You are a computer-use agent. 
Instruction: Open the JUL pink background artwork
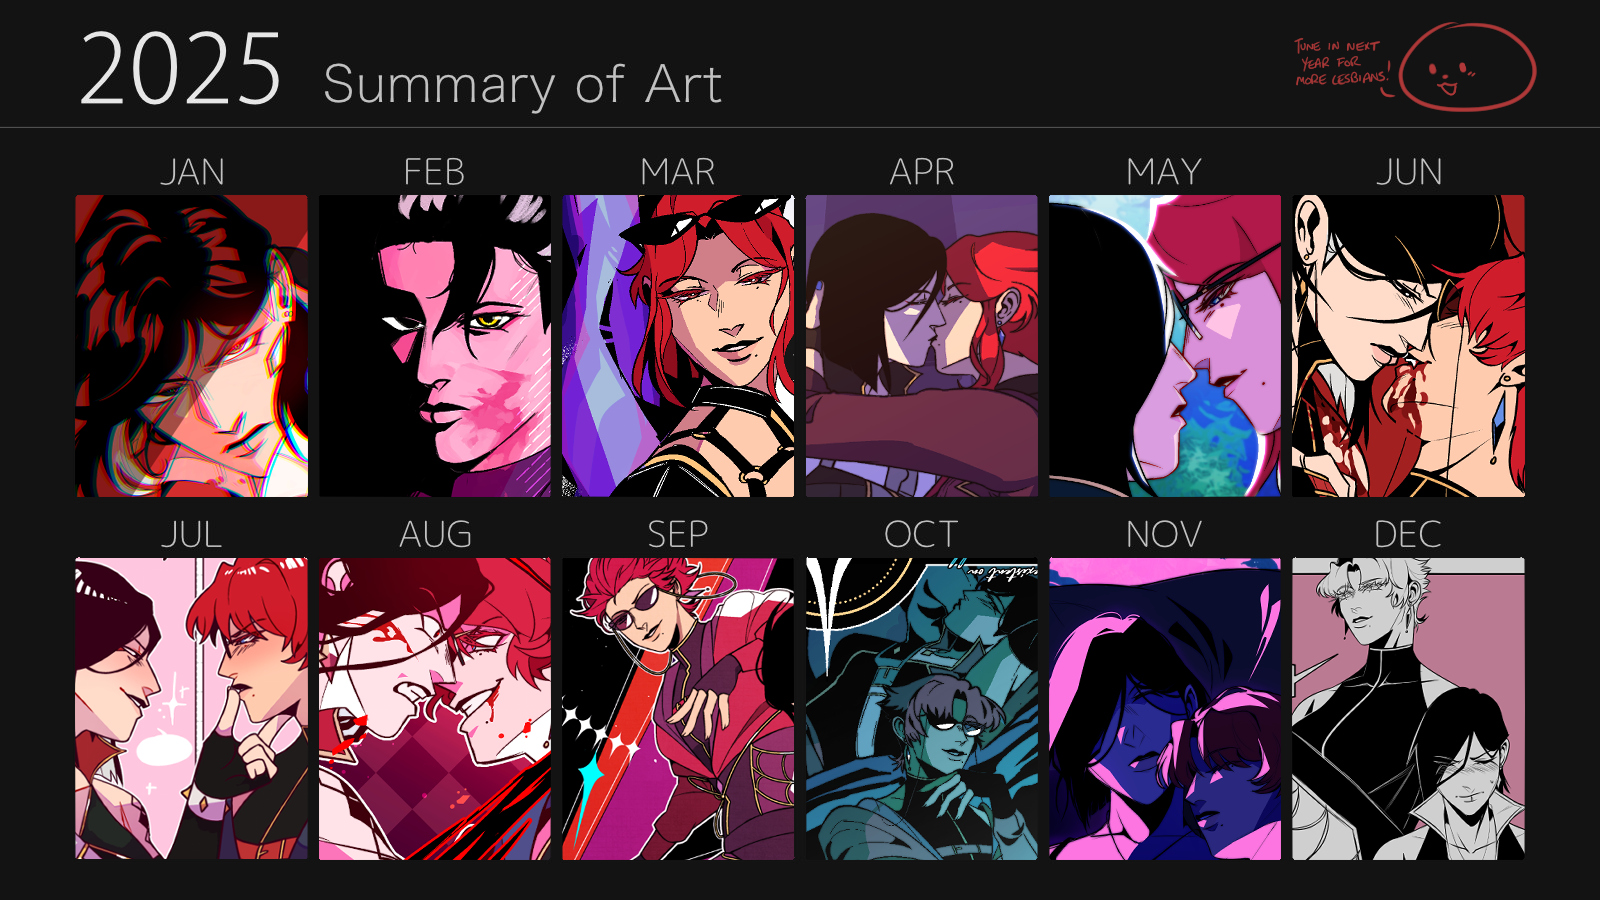pos(192,709)
